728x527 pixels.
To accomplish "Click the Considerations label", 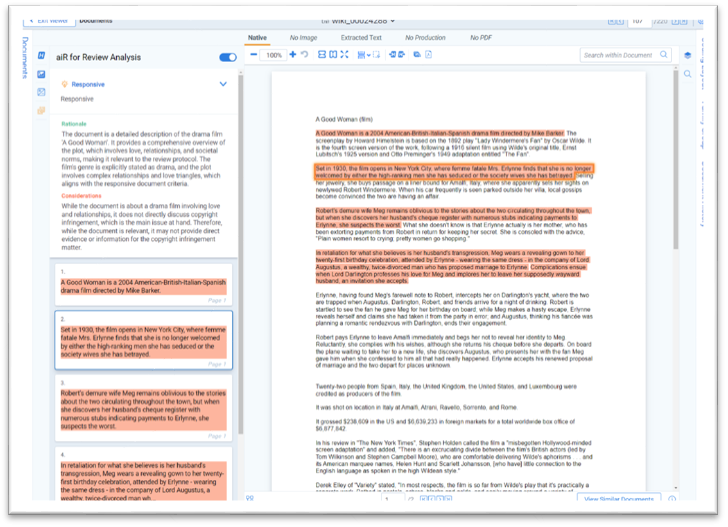I will pos(81,196).
